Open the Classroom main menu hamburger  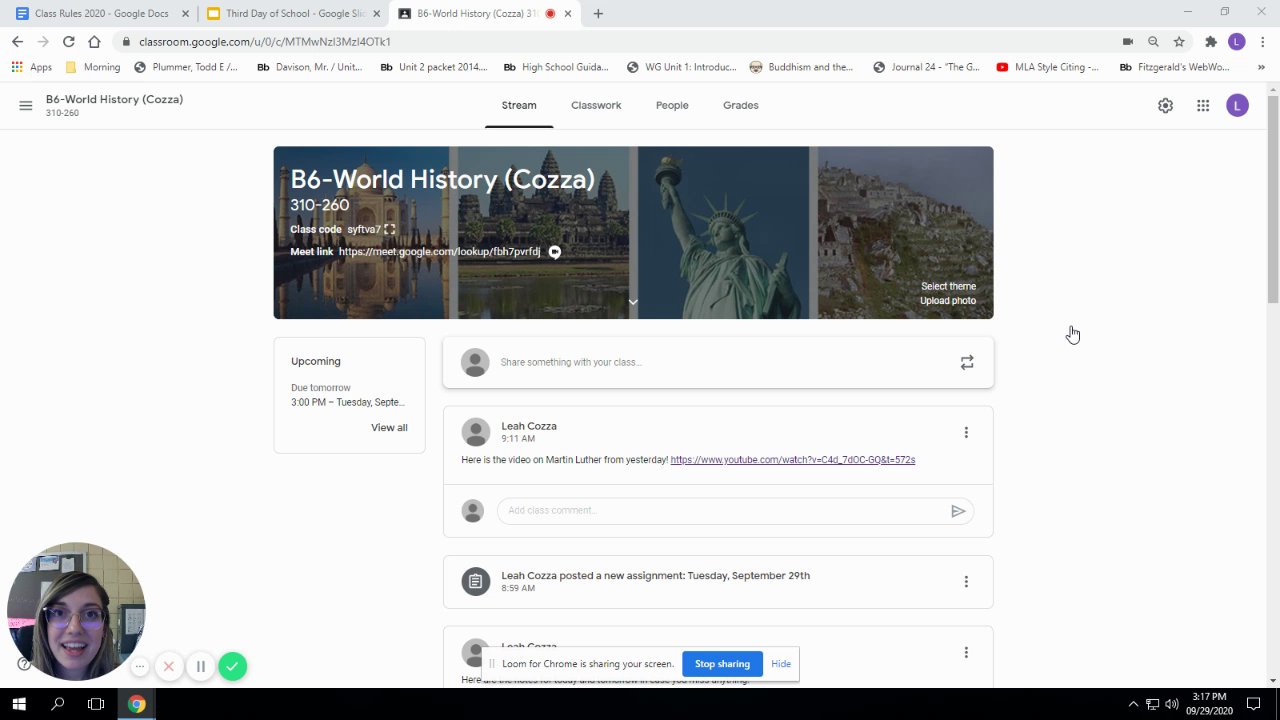26,105
